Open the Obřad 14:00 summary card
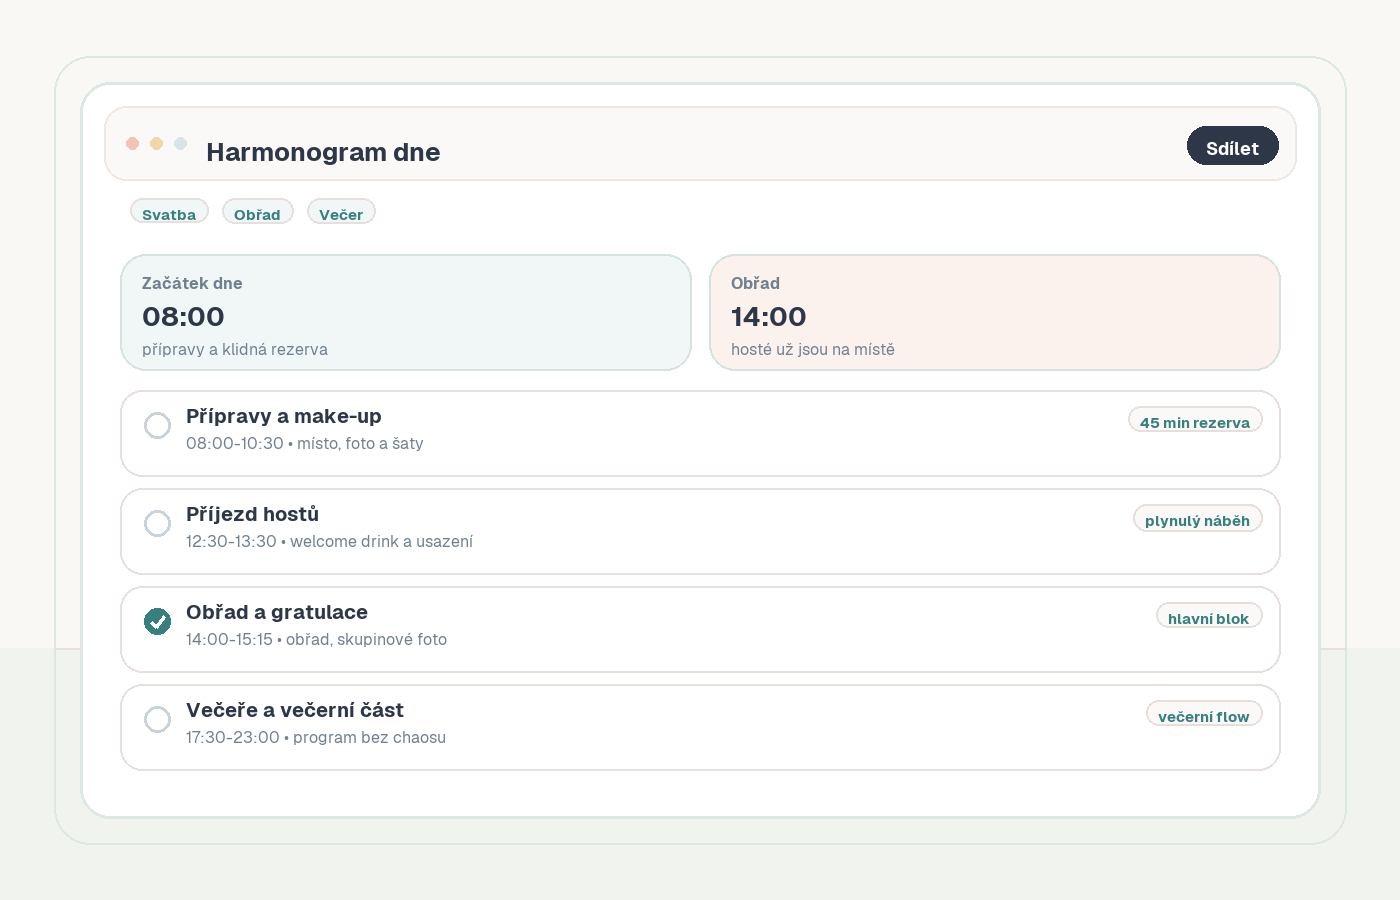1400x900 pixels. (994, 312)
